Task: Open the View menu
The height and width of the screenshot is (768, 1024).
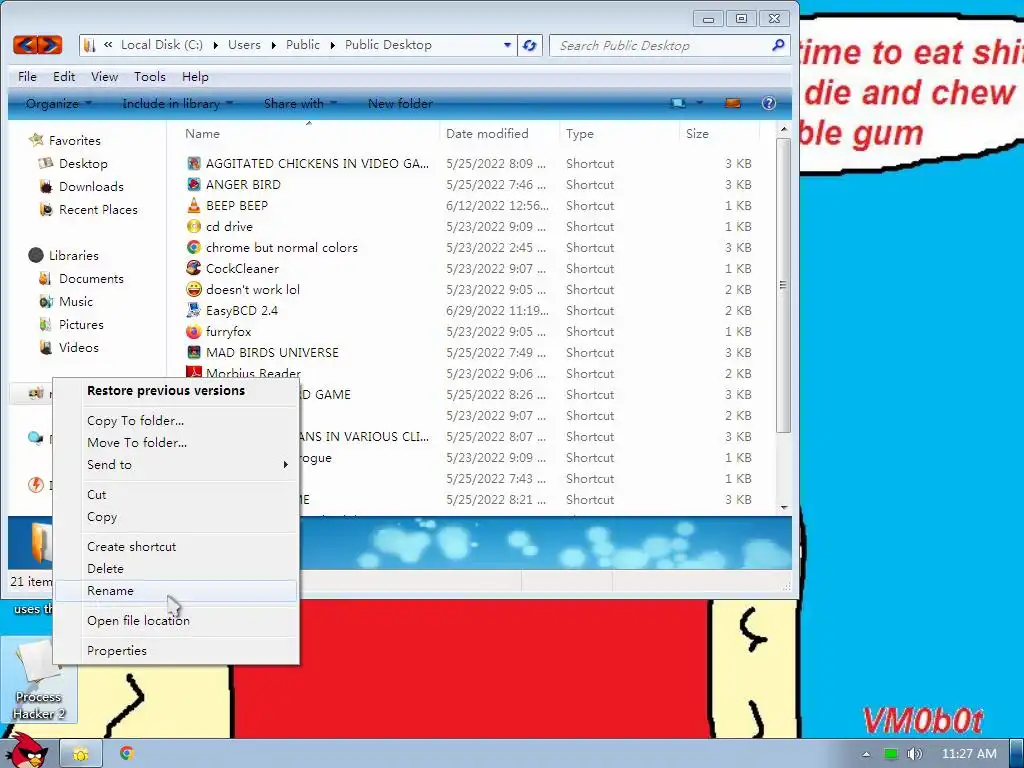Action: pos(104,76)
